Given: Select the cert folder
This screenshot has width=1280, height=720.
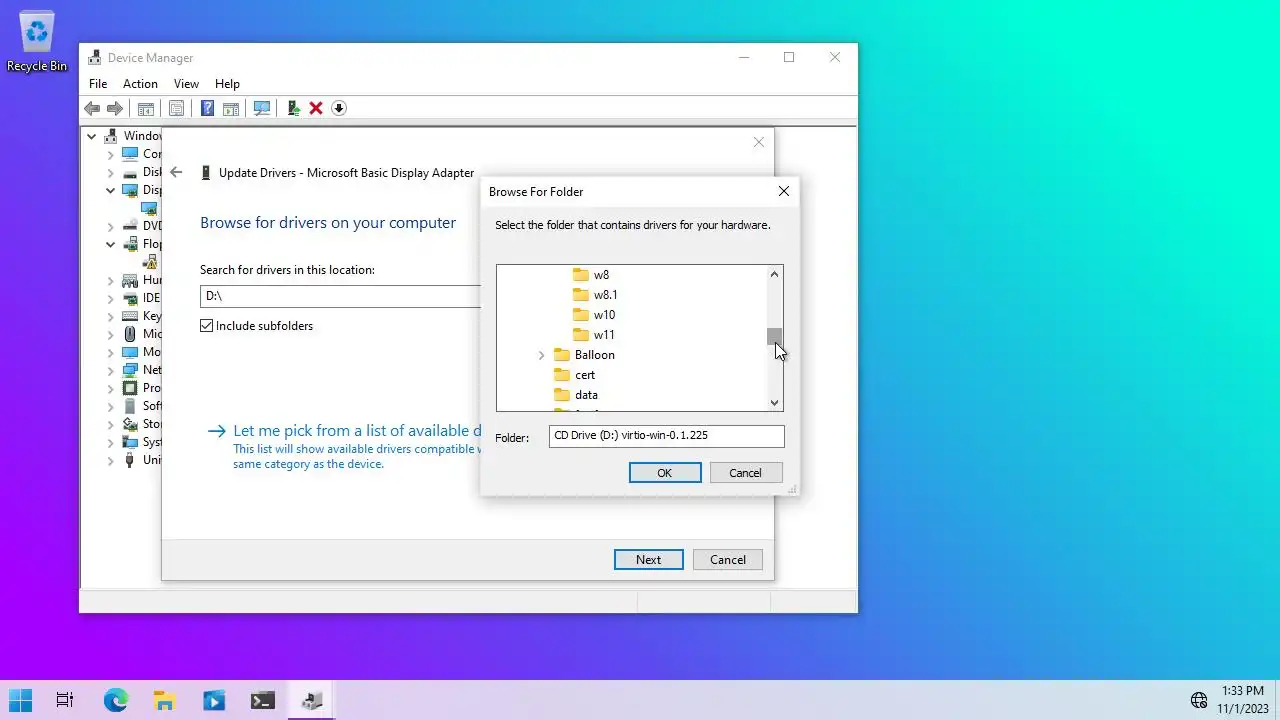Looking at the screenshot, I should (x=575, y=375).
